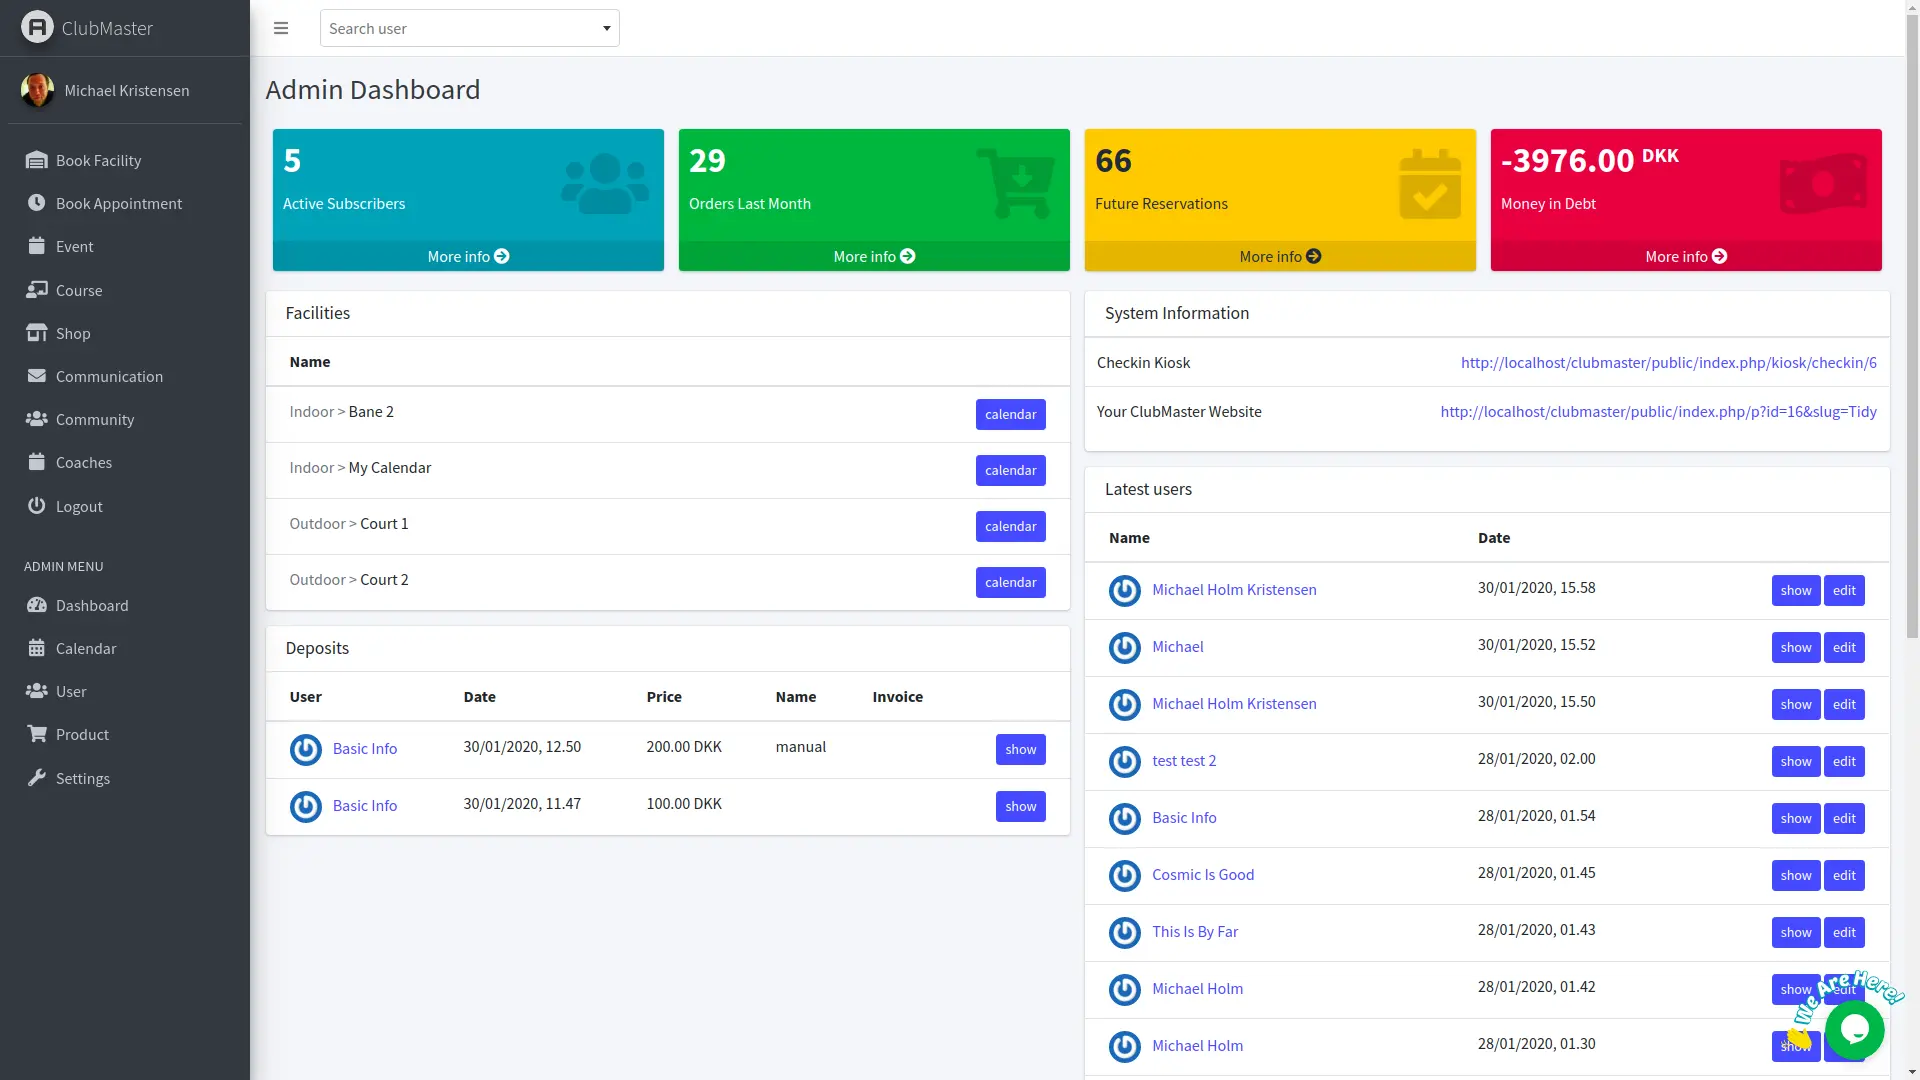Open calendar for Outdoor Court 1
Viewport: 1920px width, 1080px height.
click(1010, 526)
